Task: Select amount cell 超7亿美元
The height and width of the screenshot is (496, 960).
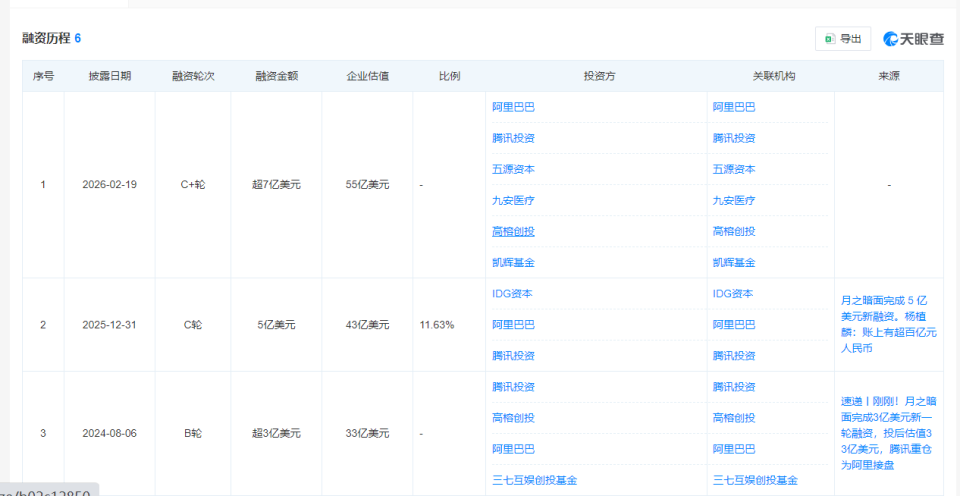Action: coord(276,184)
